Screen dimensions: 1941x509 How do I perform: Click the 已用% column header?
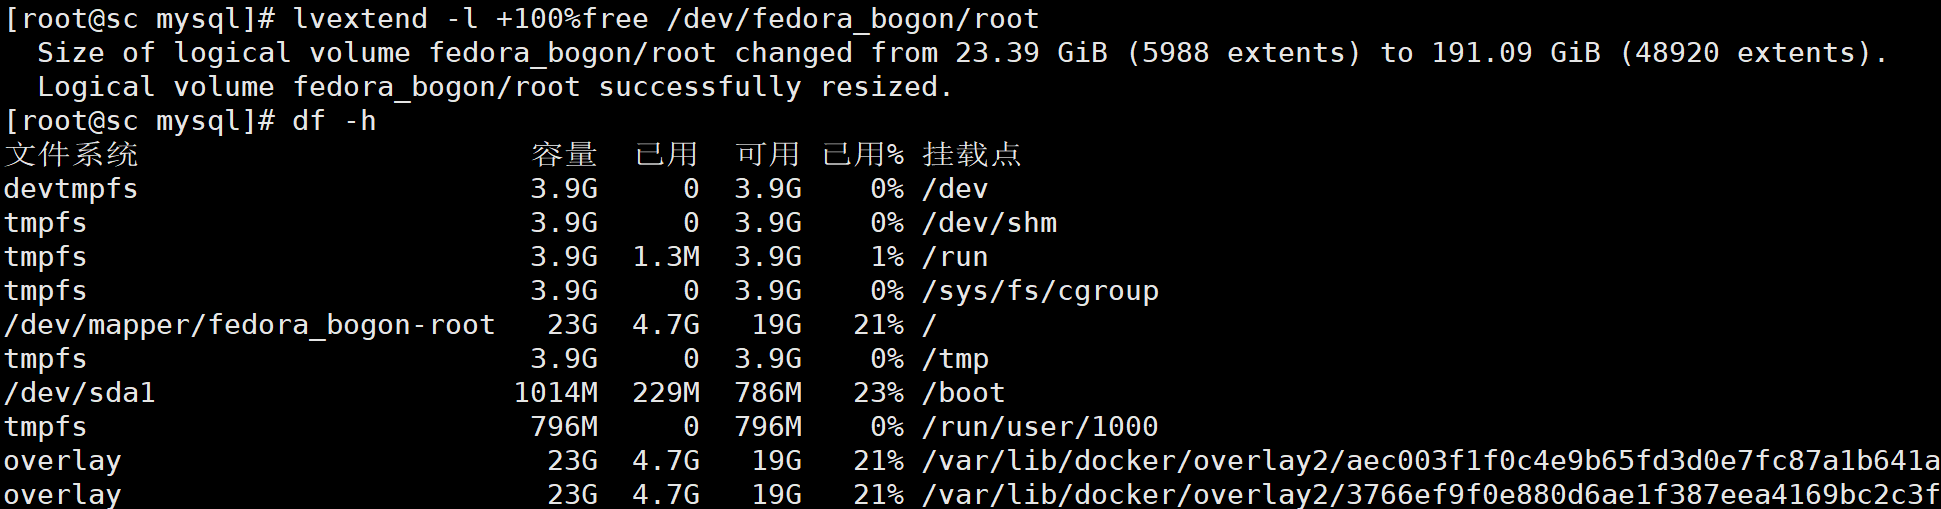(862, 155)
